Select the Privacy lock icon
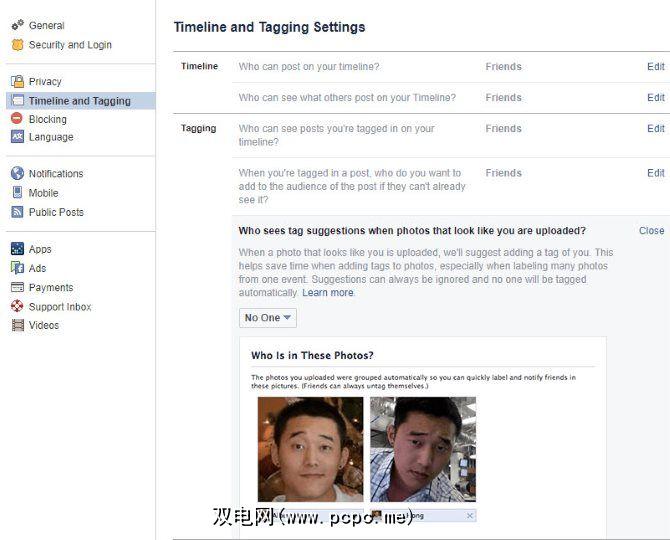The height and width of the screenshot is (540, 670). [x=18, y=81]
